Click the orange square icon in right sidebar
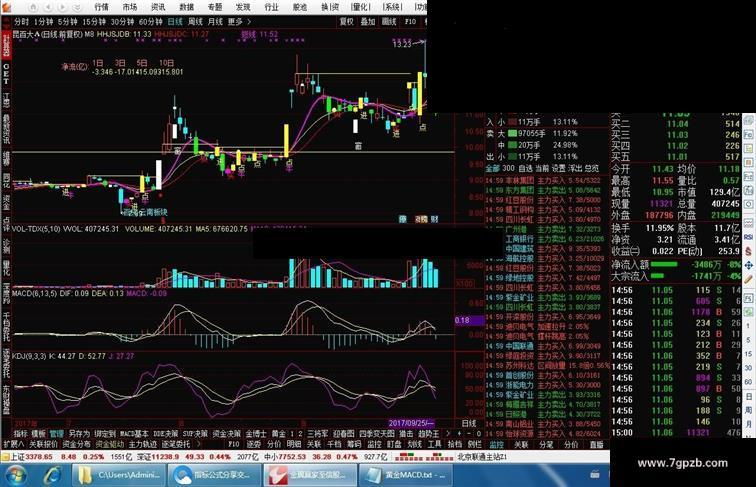Image resolution: width=756 pixels, height=487 pixels. pyautogui.click(x=749, y=162)
